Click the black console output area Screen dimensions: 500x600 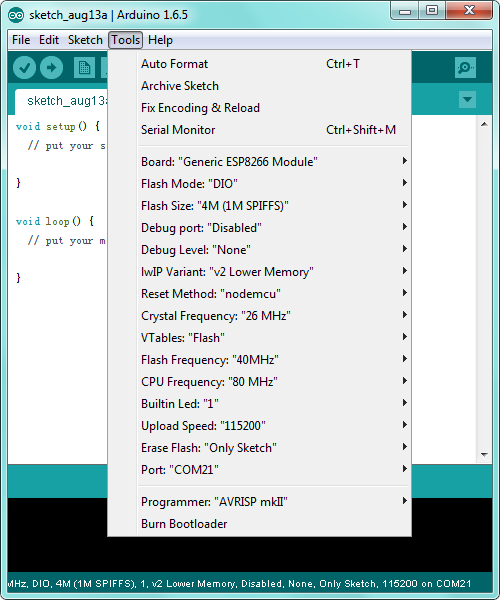point(57,535)
